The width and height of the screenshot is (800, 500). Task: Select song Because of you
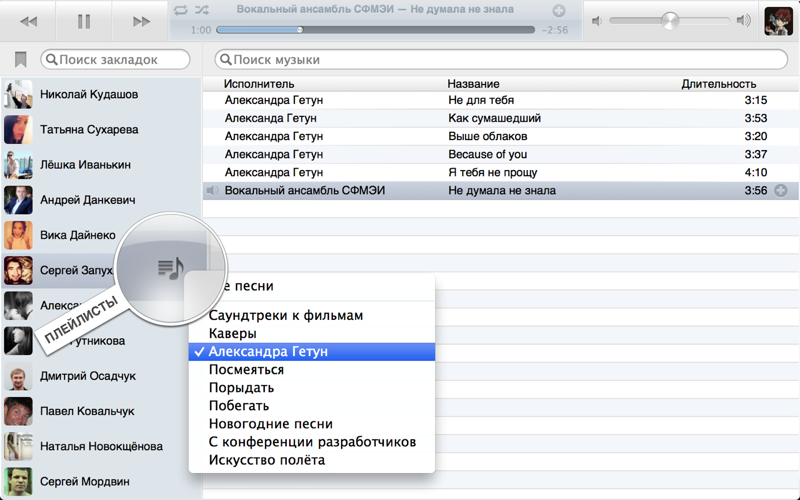coord(501,154)
